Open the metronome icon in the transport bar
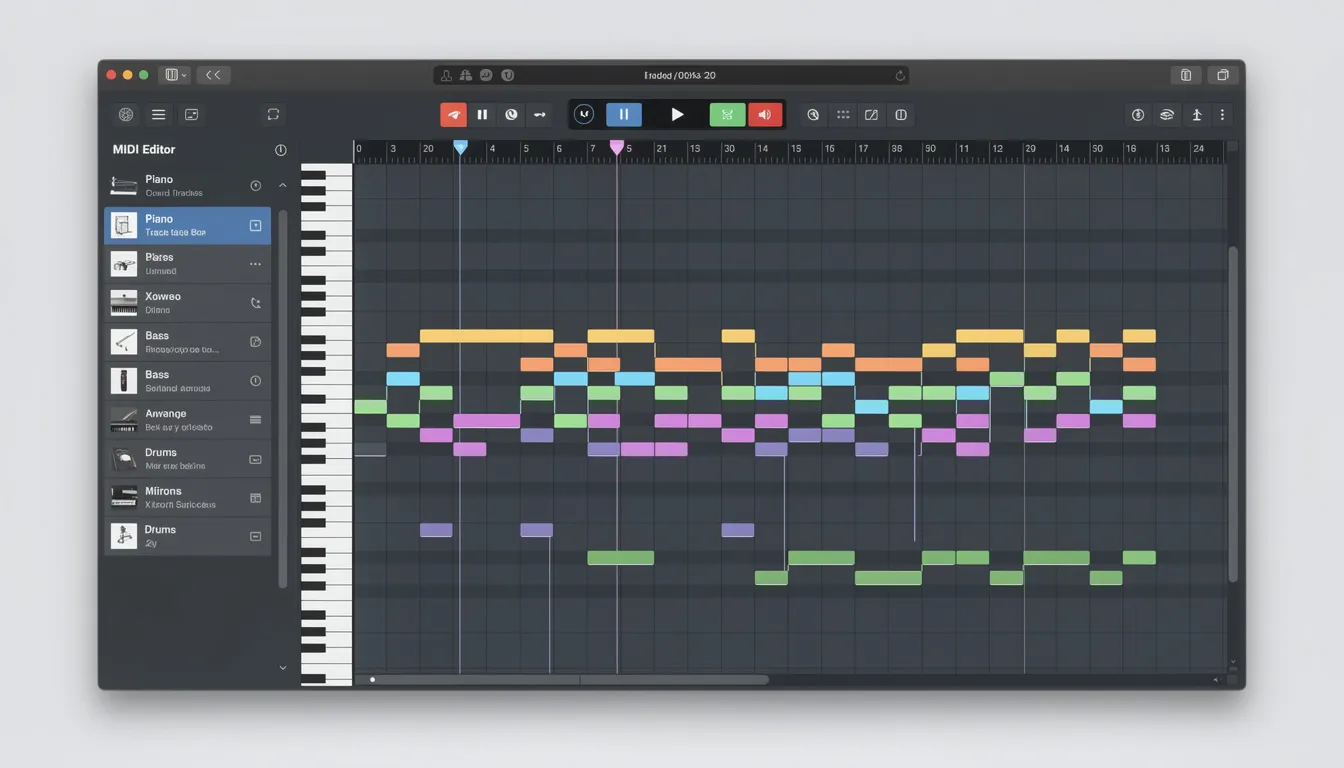This screenshot has width=1344, height=768. [511, 114]
